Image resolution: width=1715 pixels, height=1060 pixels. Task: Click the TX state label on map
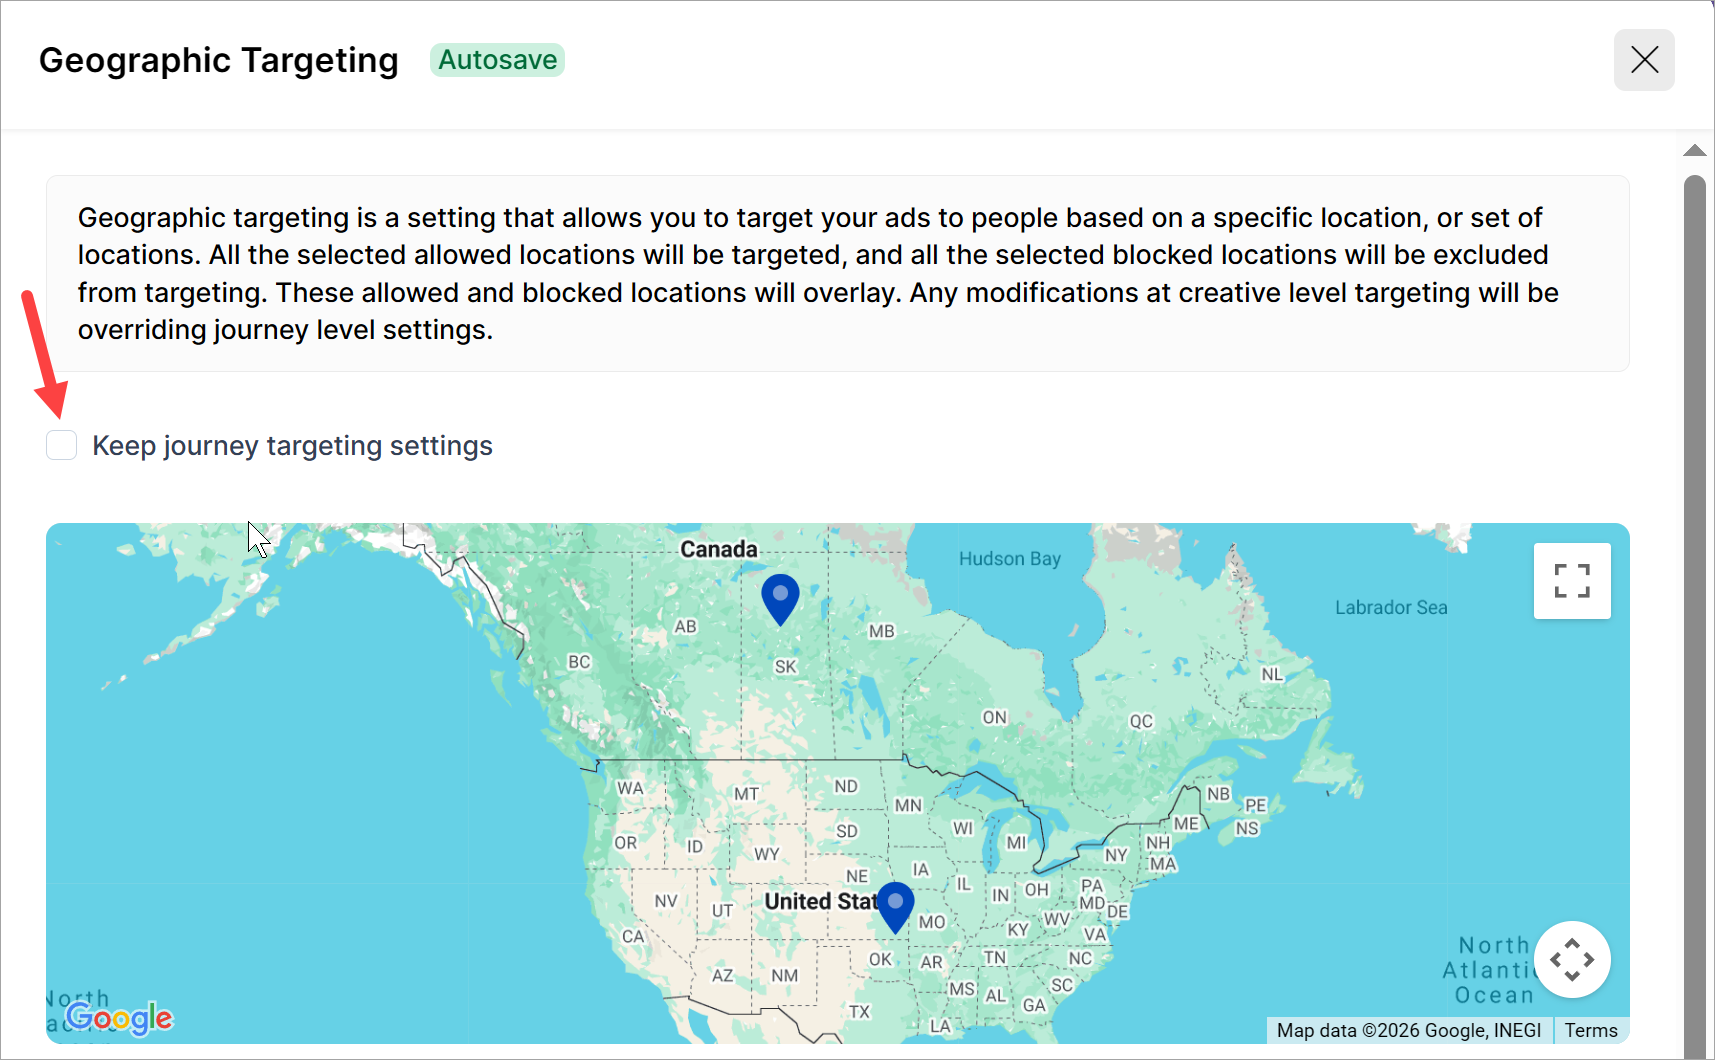(859, 1011)
